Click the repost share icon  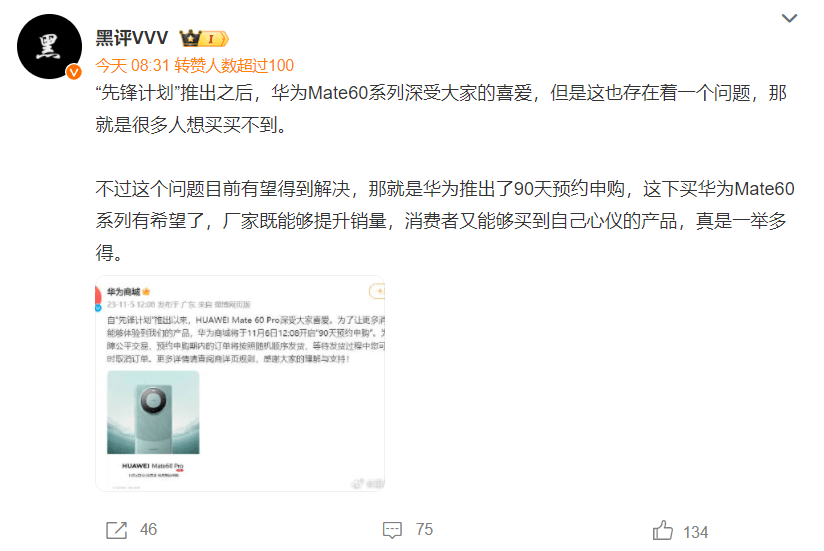tap(117, 530)
